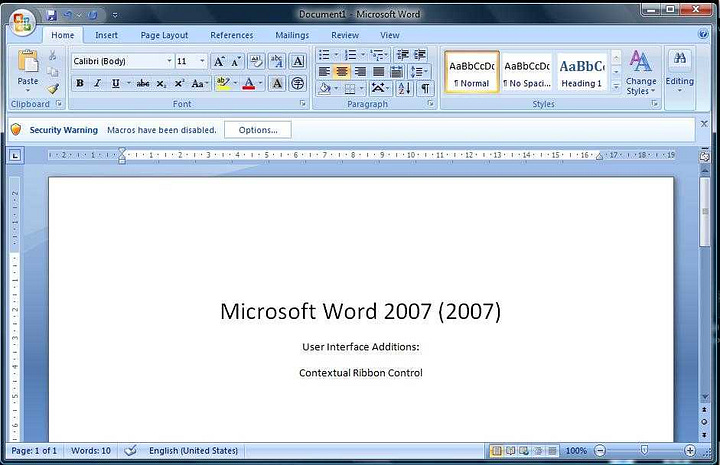Shrink font size with the small A
The image size is (720, 465).
tap(236, 61)
